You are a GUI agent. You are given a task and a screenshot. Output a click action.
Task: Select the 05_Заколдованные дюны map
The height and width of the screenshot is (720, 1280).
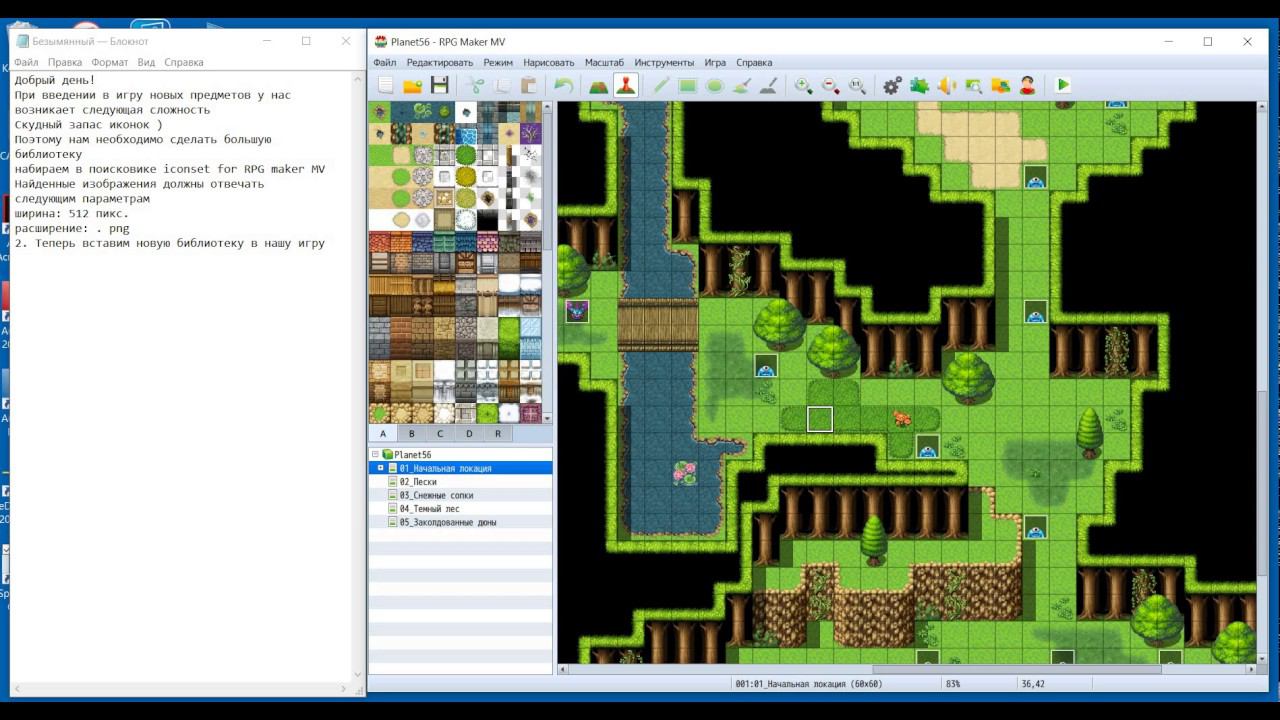point(447,522)
